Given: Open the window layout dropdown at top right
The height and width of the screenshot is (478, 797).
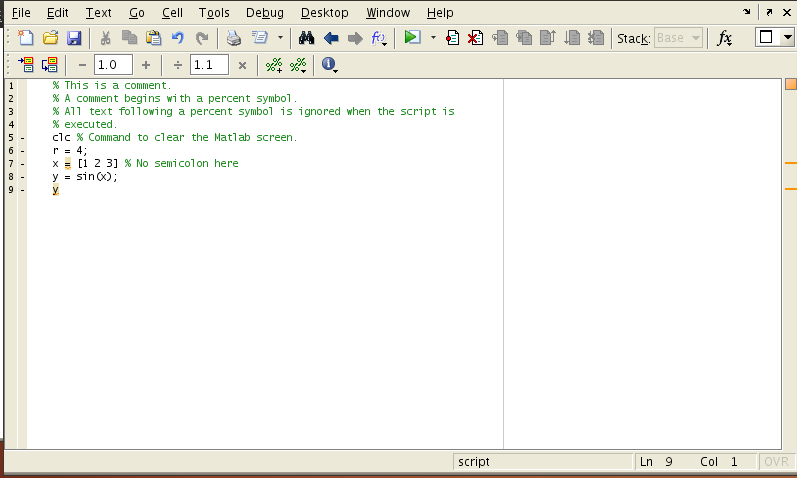Looking at the screenshot, I should click(x=773, y=38).
